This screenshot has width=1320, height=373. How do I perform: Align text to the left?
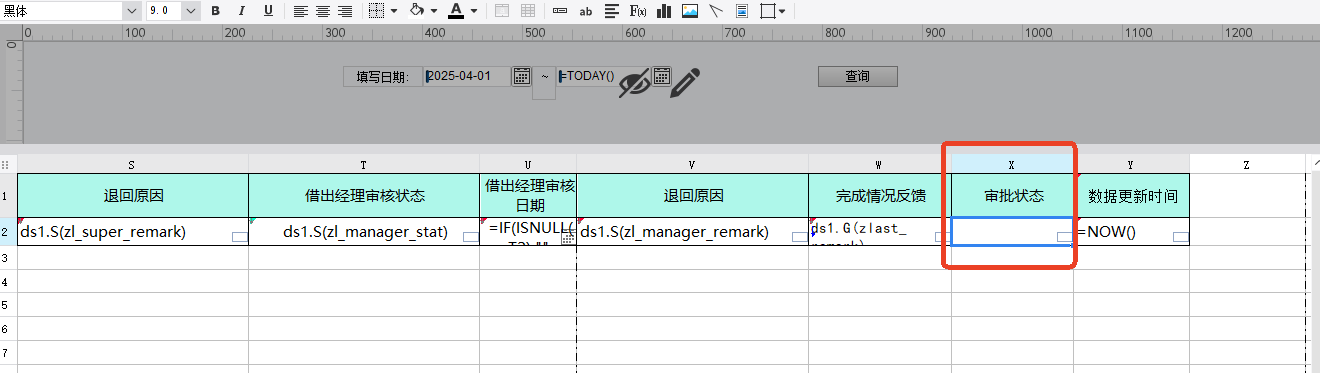click(x=301, y=11)
